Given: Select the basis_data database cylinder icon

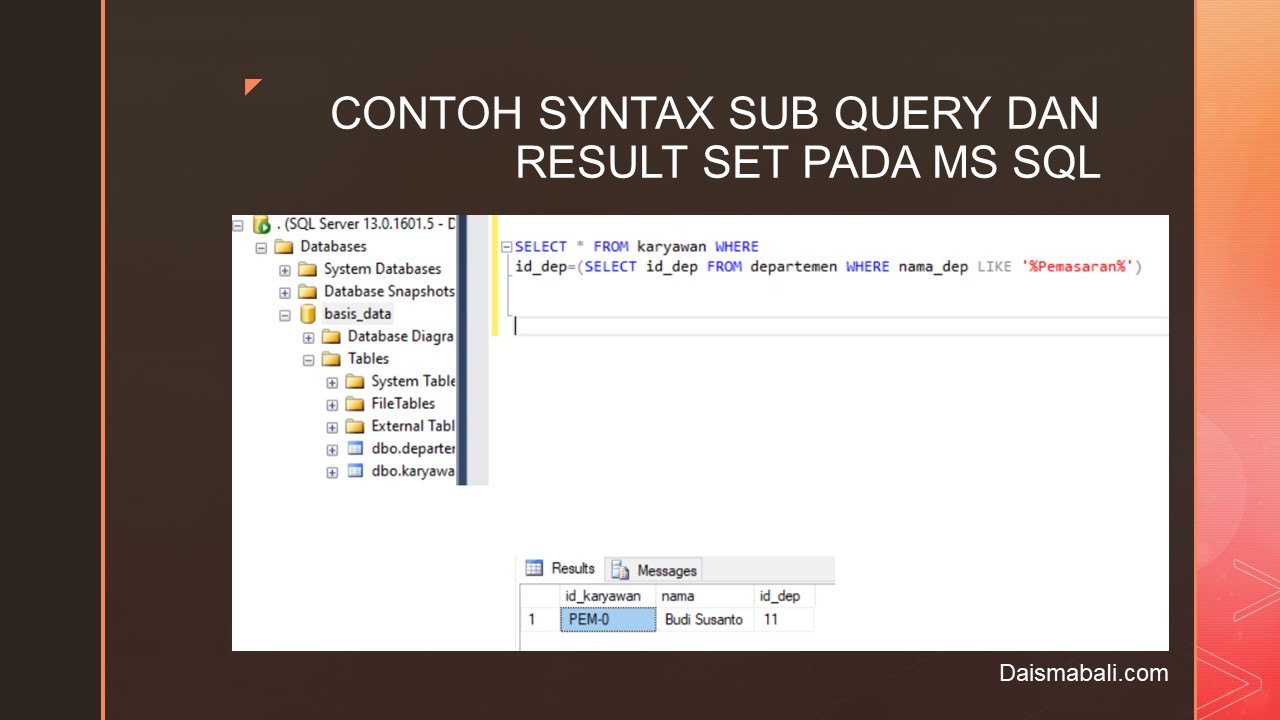Looking at the screenshot, I should [x=308, y=314].
